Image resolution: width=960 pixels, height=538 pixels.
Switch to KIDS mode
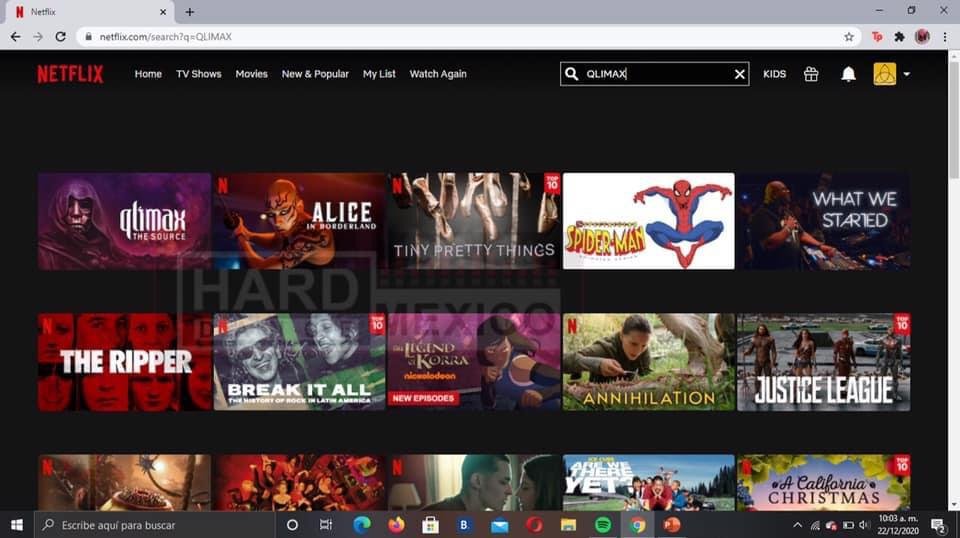tap(774, 74)
